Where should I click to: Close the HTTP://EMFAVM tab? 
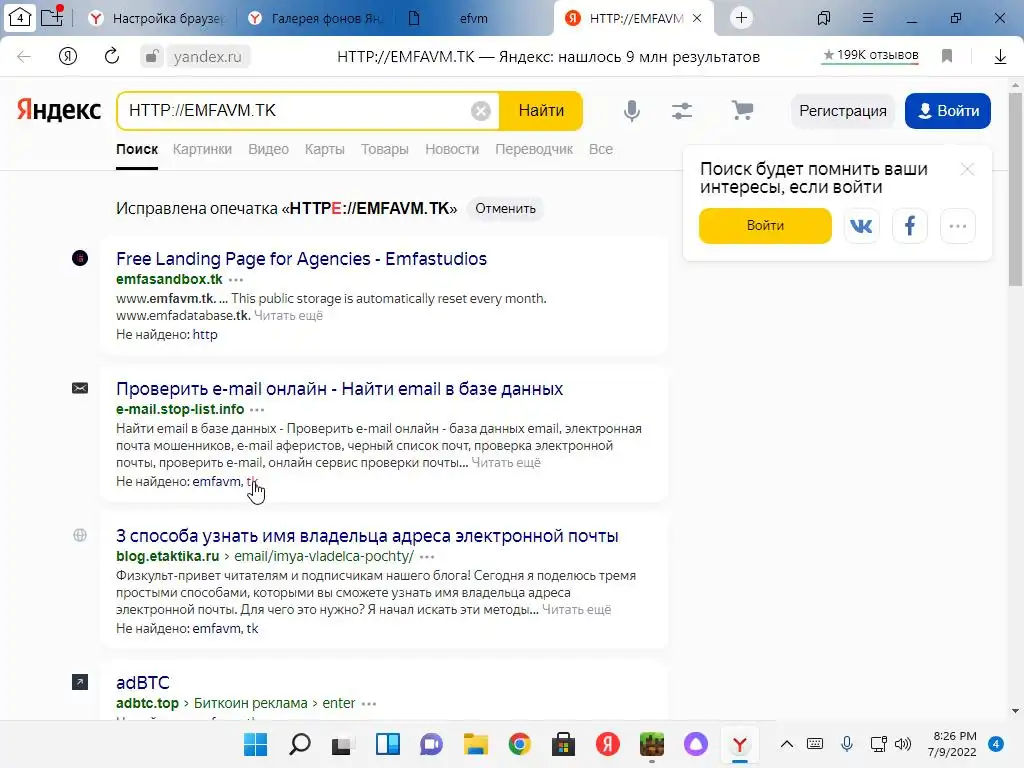coord(697,18)
